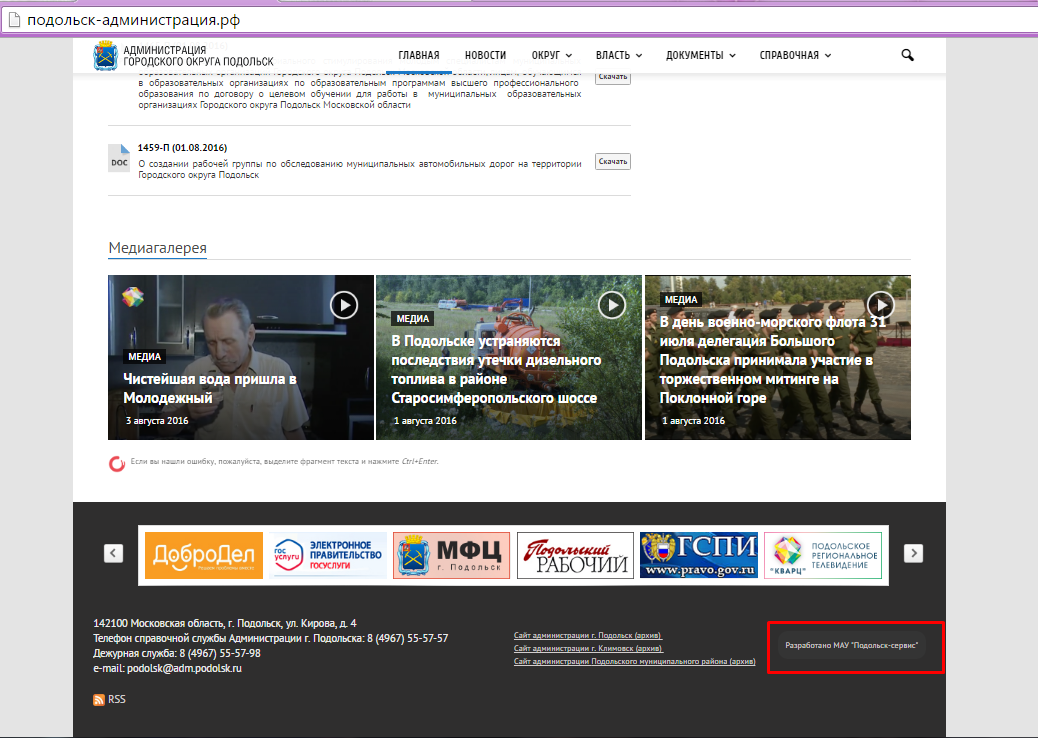The height and width of the screenshot is (738, 1038).
Task: Open the МФЦ Подольск banner
Action: (x=451, y=555)
